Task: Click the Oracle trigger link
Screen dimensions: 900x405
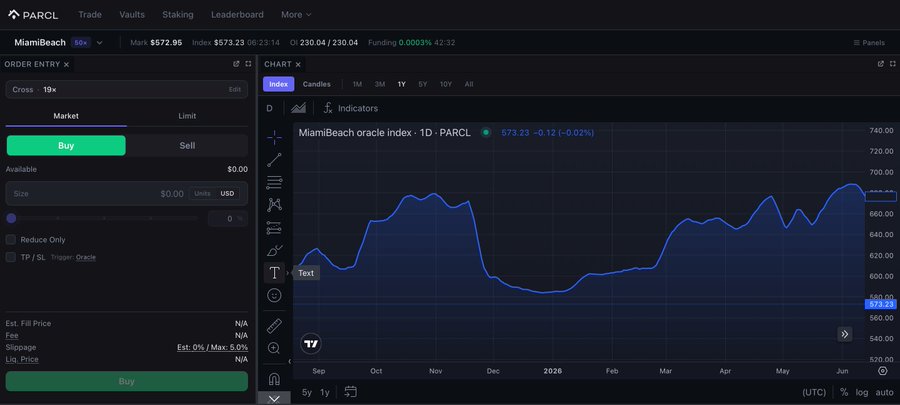Action: 86,258
